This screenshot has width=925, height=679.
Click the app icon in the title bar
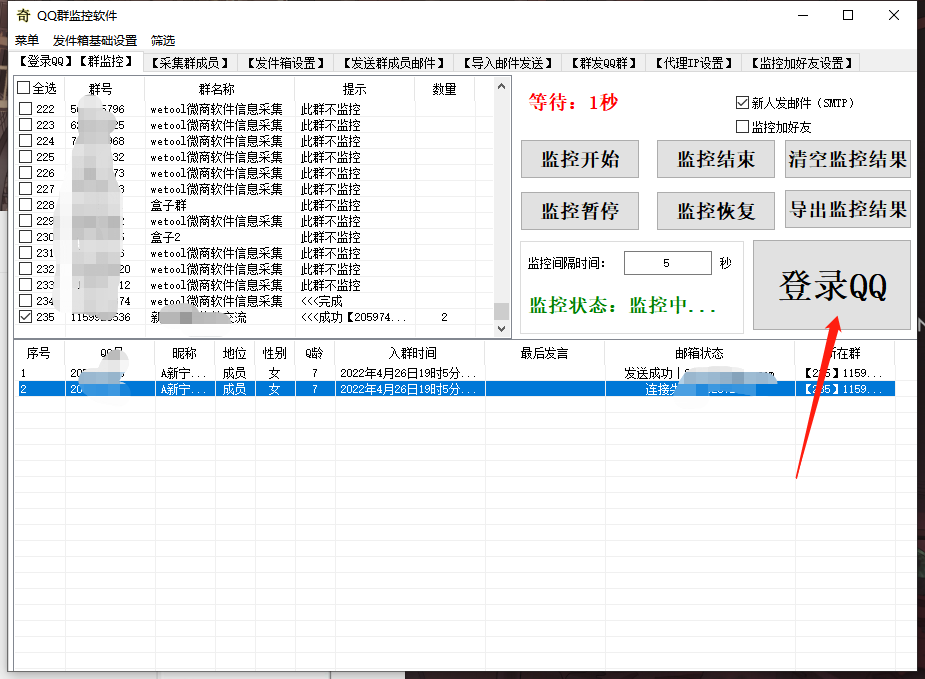[x=23, y=15]
